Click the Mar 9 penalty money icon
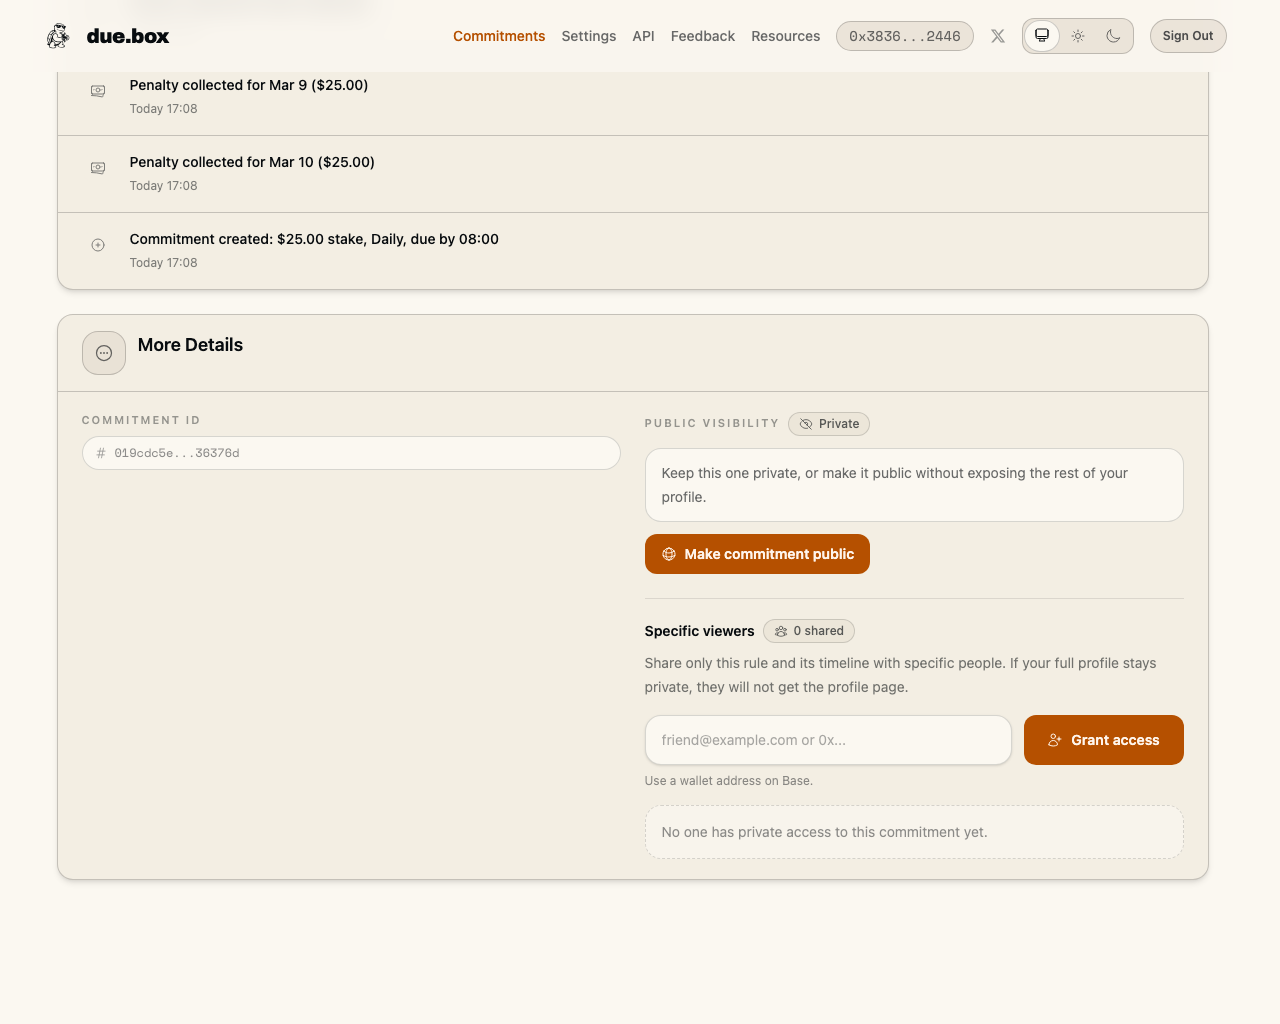The width and height of the screenshot is (1280, 1024). 98,91
